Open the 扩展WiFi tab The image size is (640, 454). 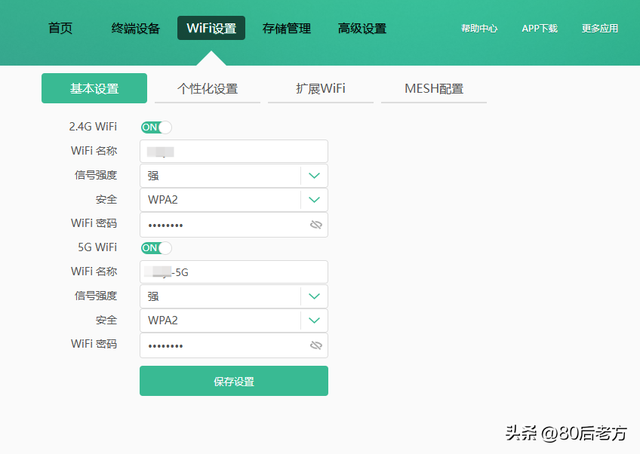[321, 89]
